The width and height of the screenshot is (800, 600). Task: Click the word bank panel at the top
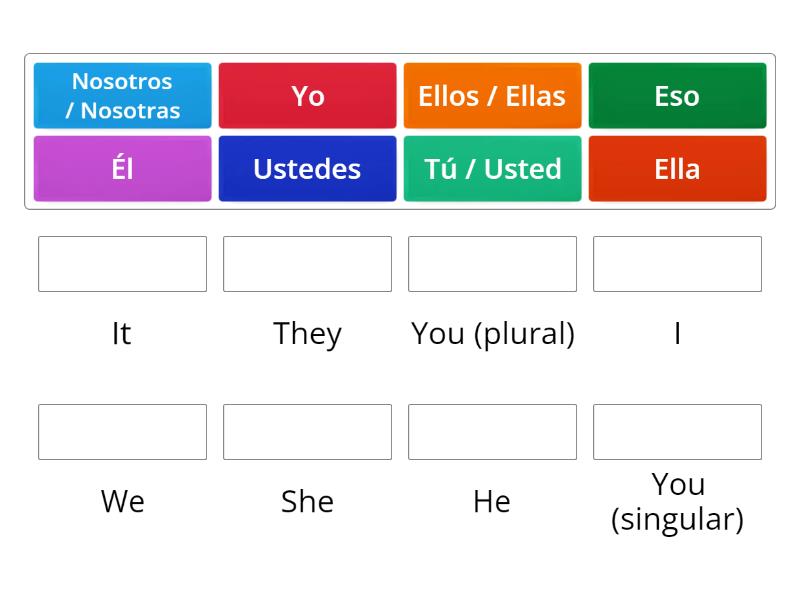[x=400, y=132]
